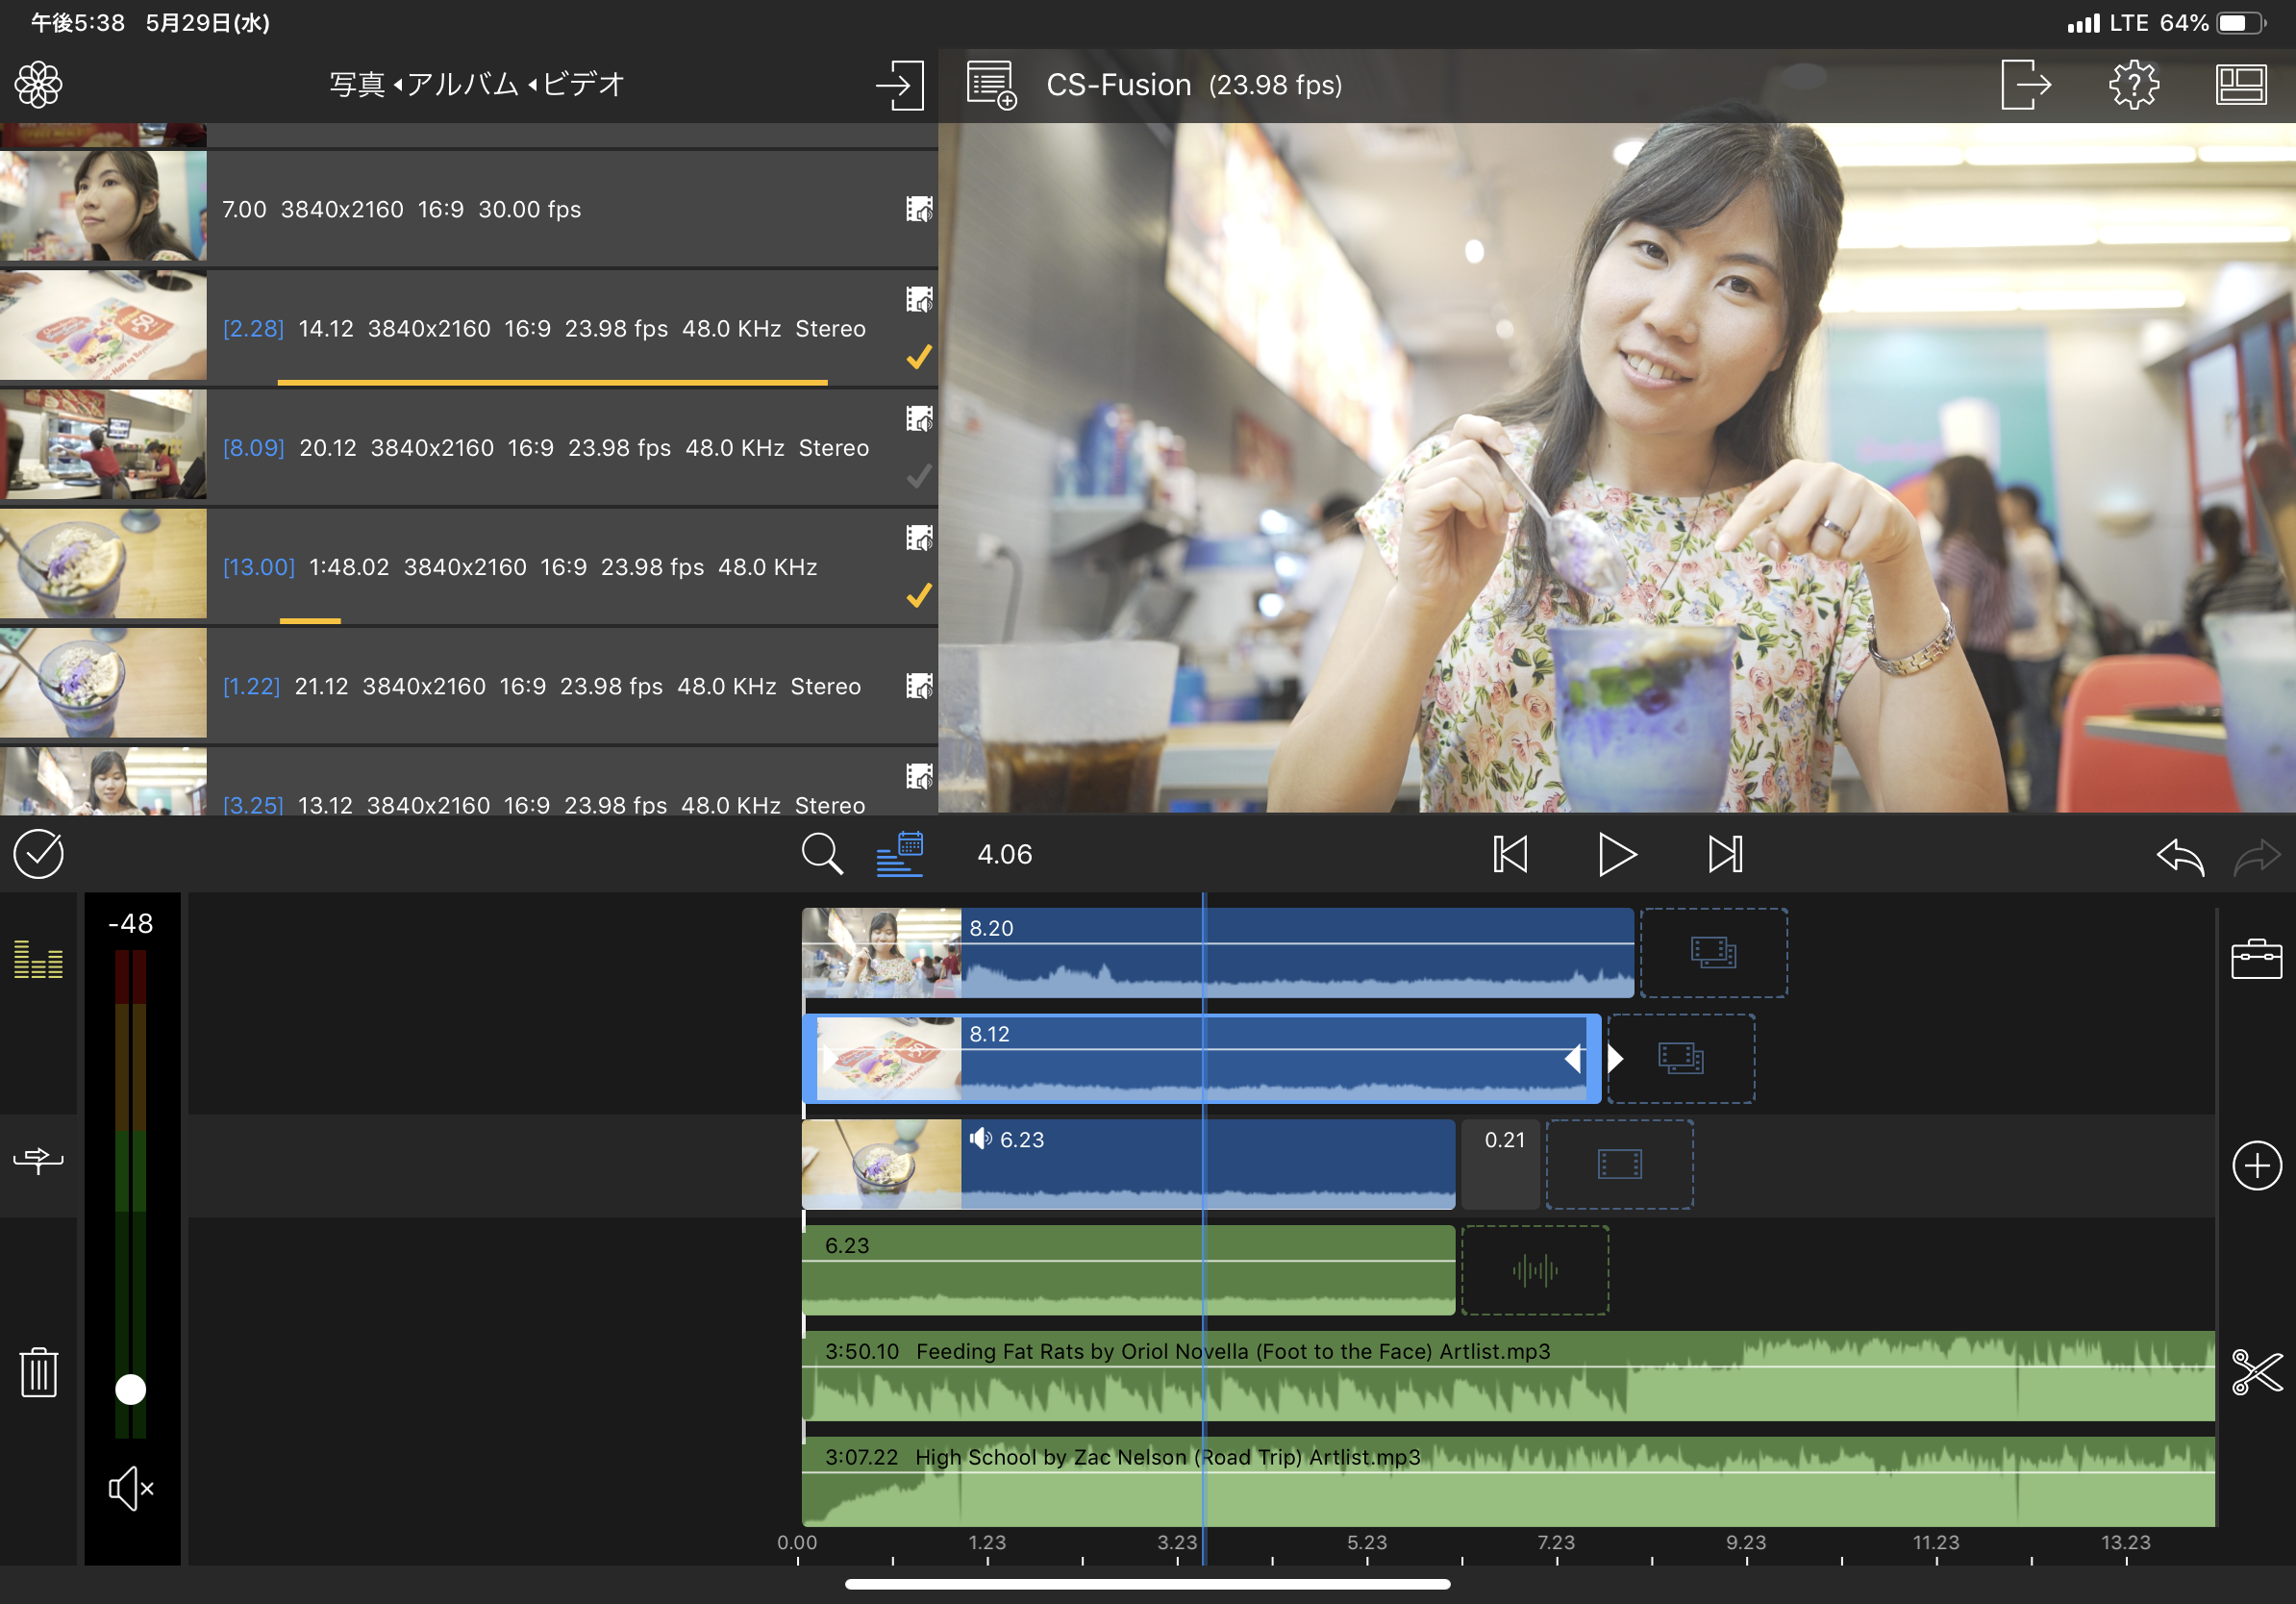Select the scissors split tool
The width and height of the screenshot is (2296, 1604).
pos(2256,1371)
